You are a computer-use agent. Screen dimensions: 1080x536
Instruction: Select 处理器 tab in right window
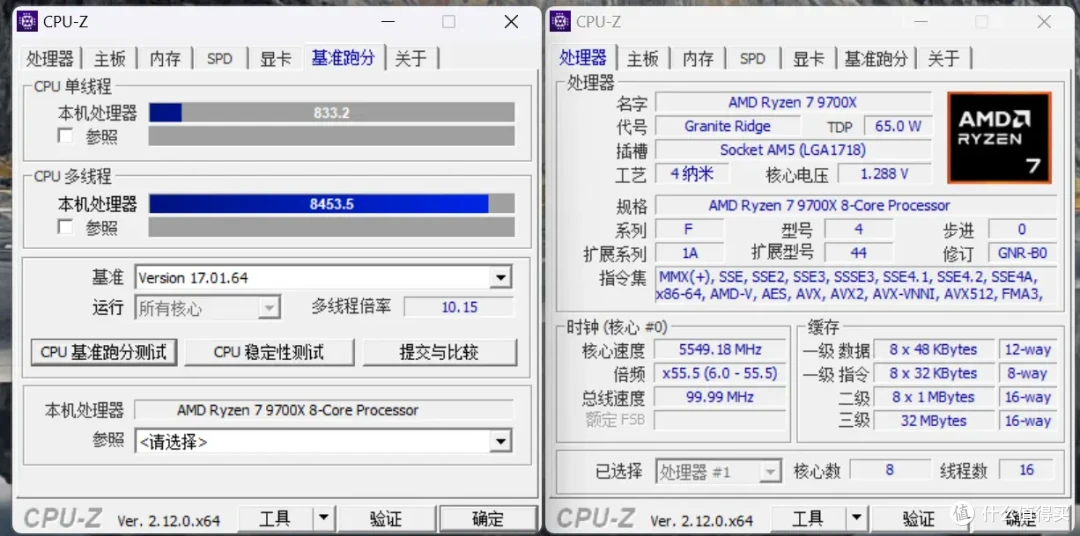[583, 58]
